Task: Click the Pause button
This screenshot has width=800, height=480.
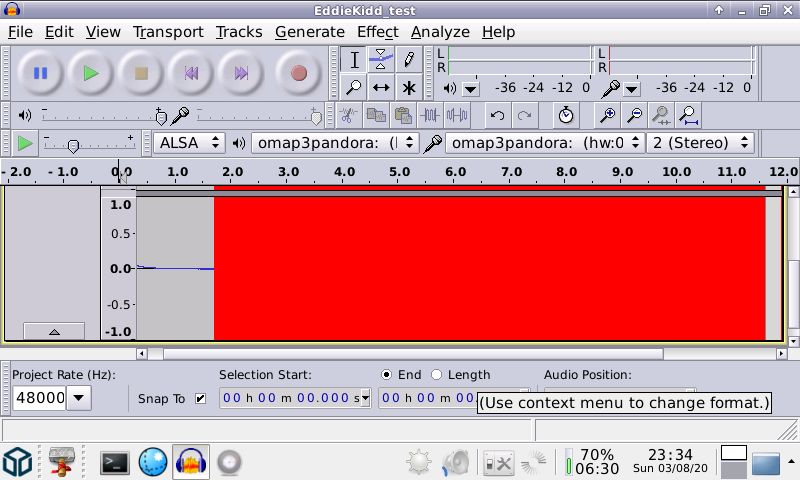Action: coord(40,73)
